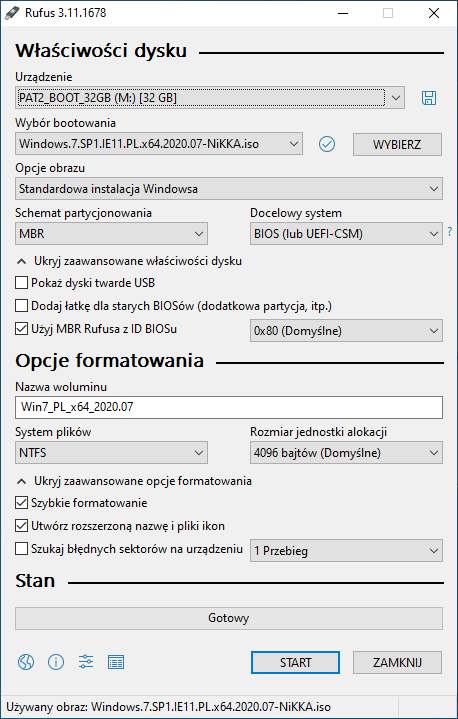Image resolution: width=458 pixels, height=719 pixels.
Task: Uncheck Szybkie formatowanie option
Action: coord(22,503)
